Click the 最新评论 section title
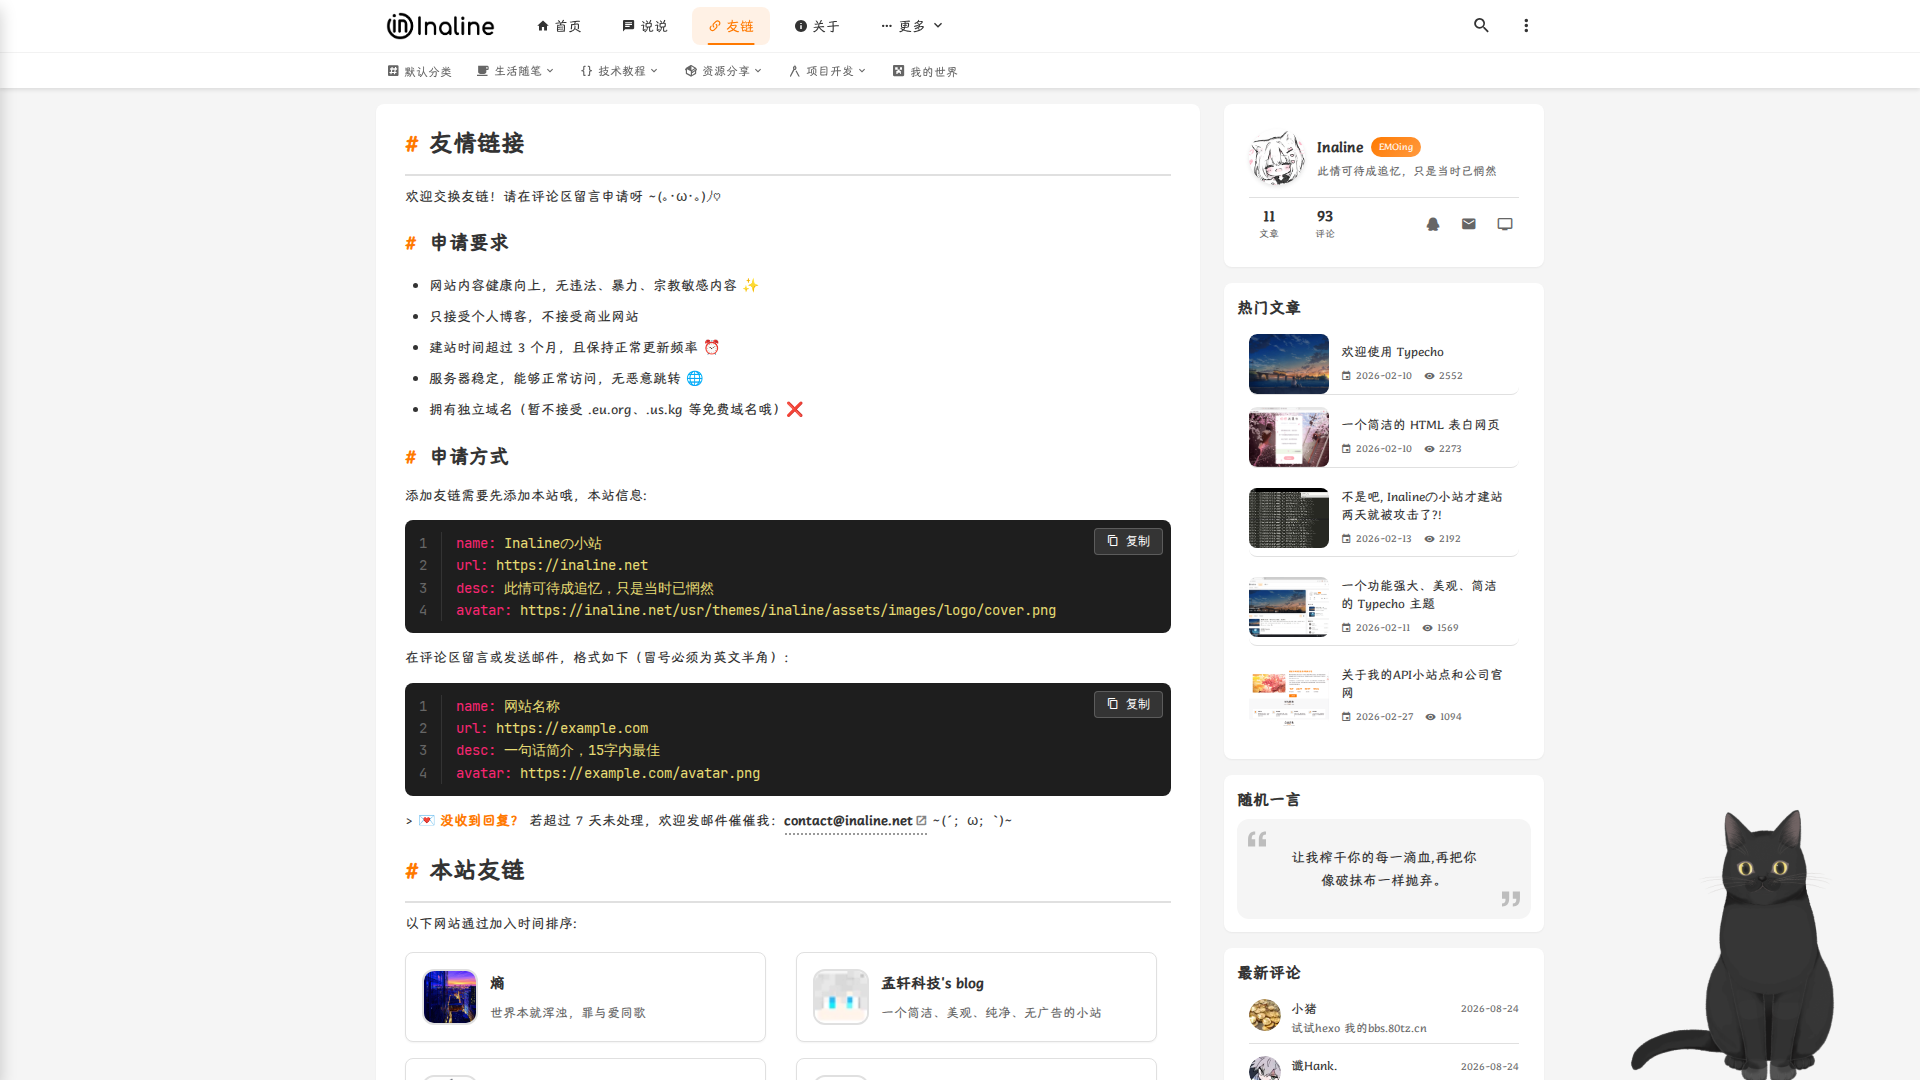Screen dimensions: 1920x1080 pyautogui.click(x=1269, y=973)
